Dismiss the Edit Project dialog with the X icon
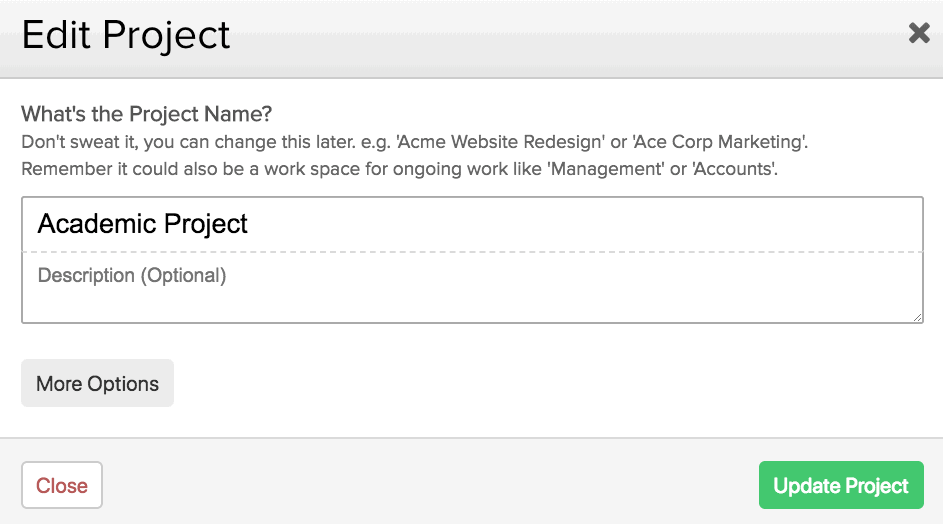Viewport: 943px width, 524px height. (x=919, y=33)
